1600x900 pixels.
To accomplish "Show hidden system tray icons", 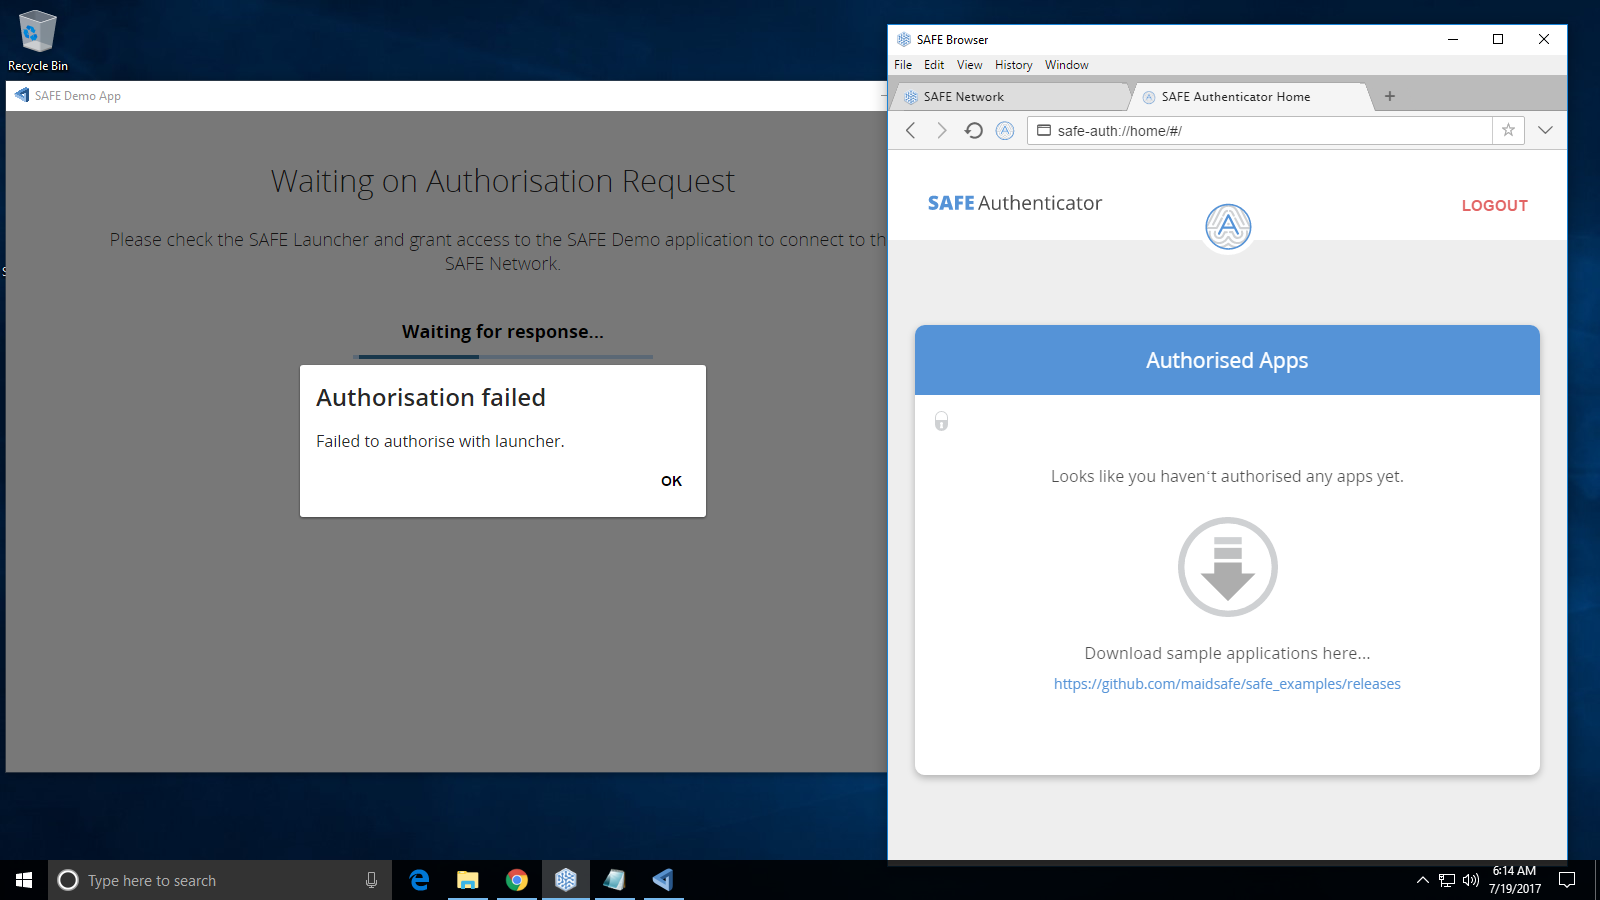I will [x=1422, y=880].
